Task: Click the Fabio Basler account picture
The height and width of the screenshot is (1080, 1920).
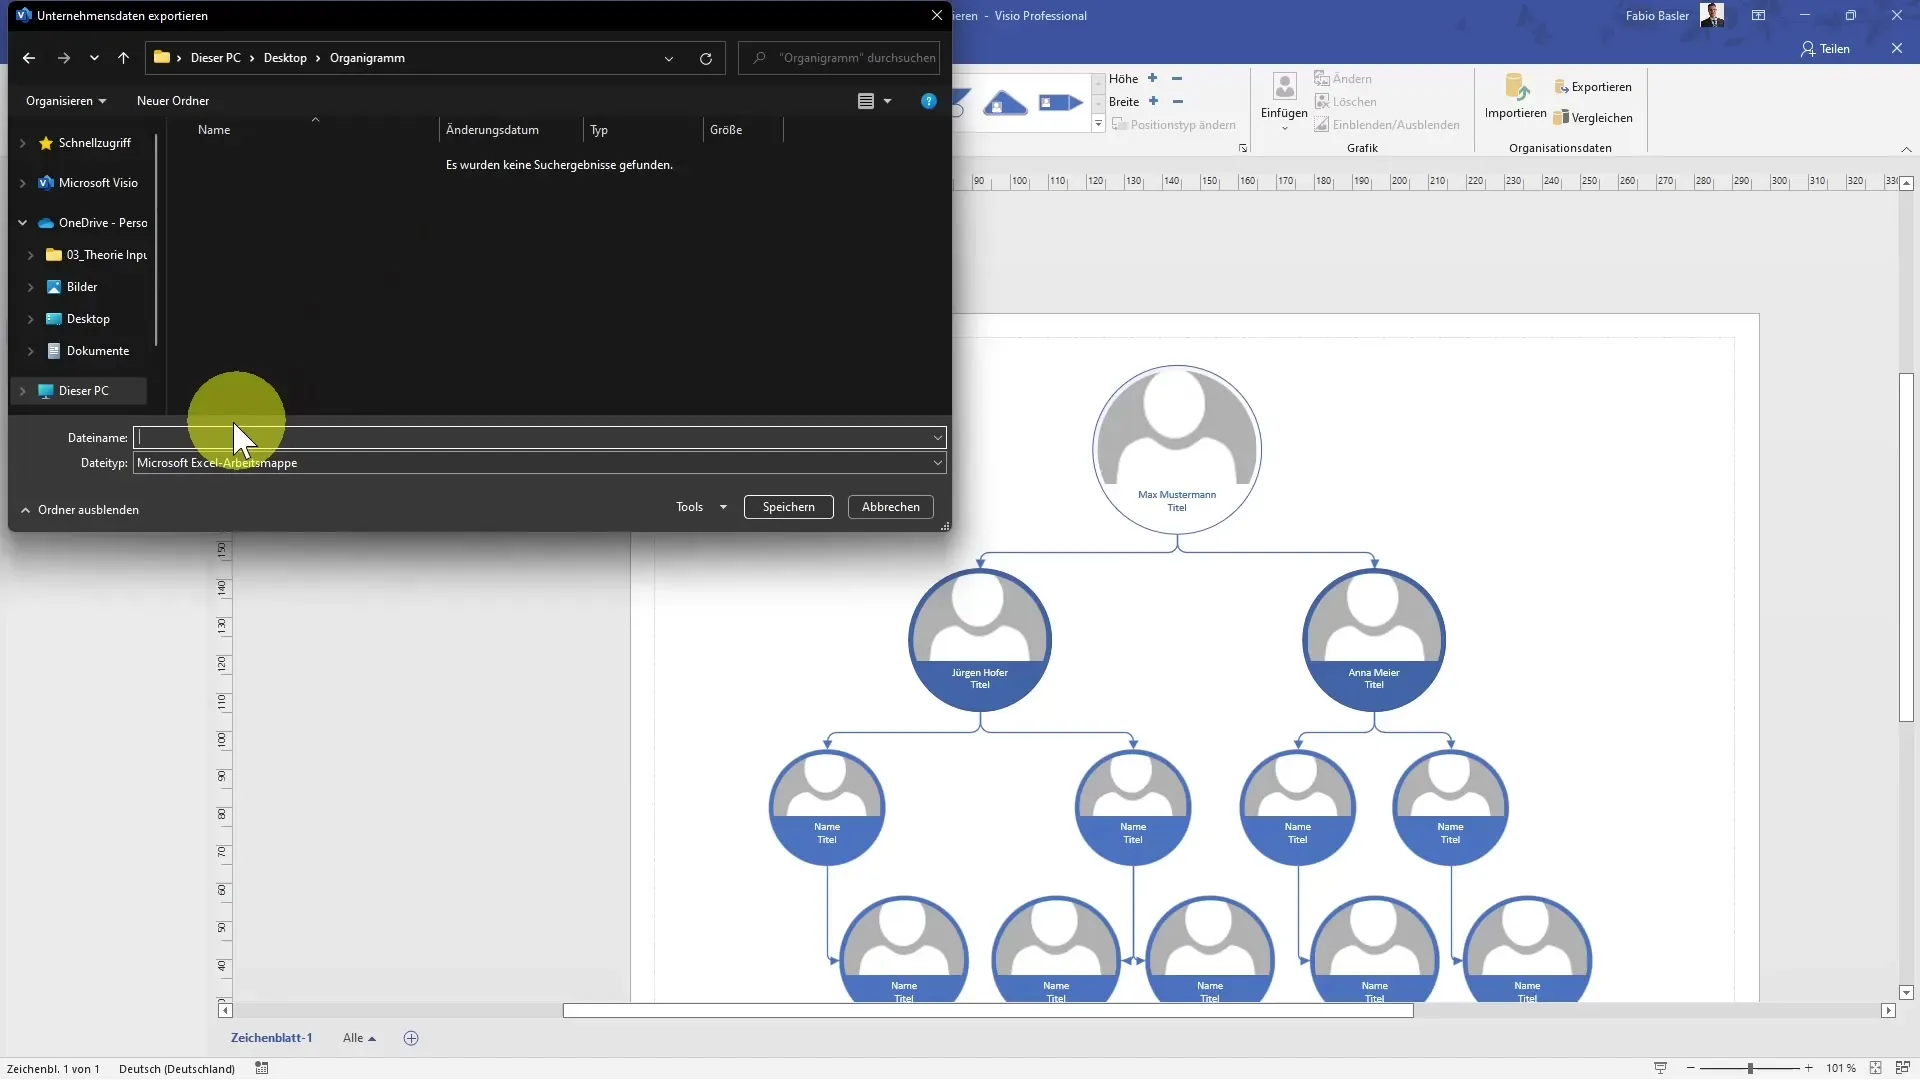Action: coord(1712,15)
